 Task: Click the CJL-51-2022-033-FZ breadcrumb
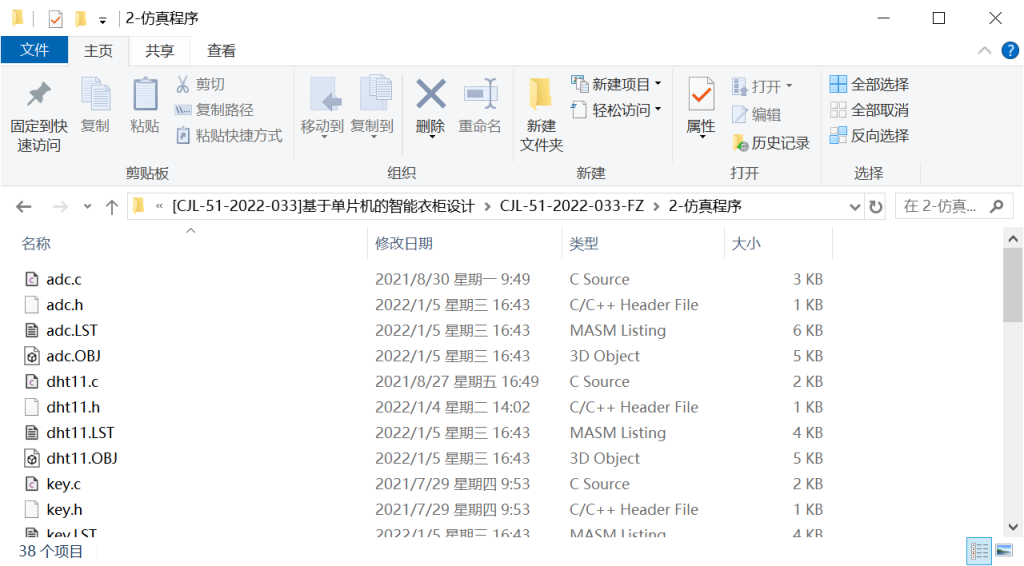coord(571,206)
